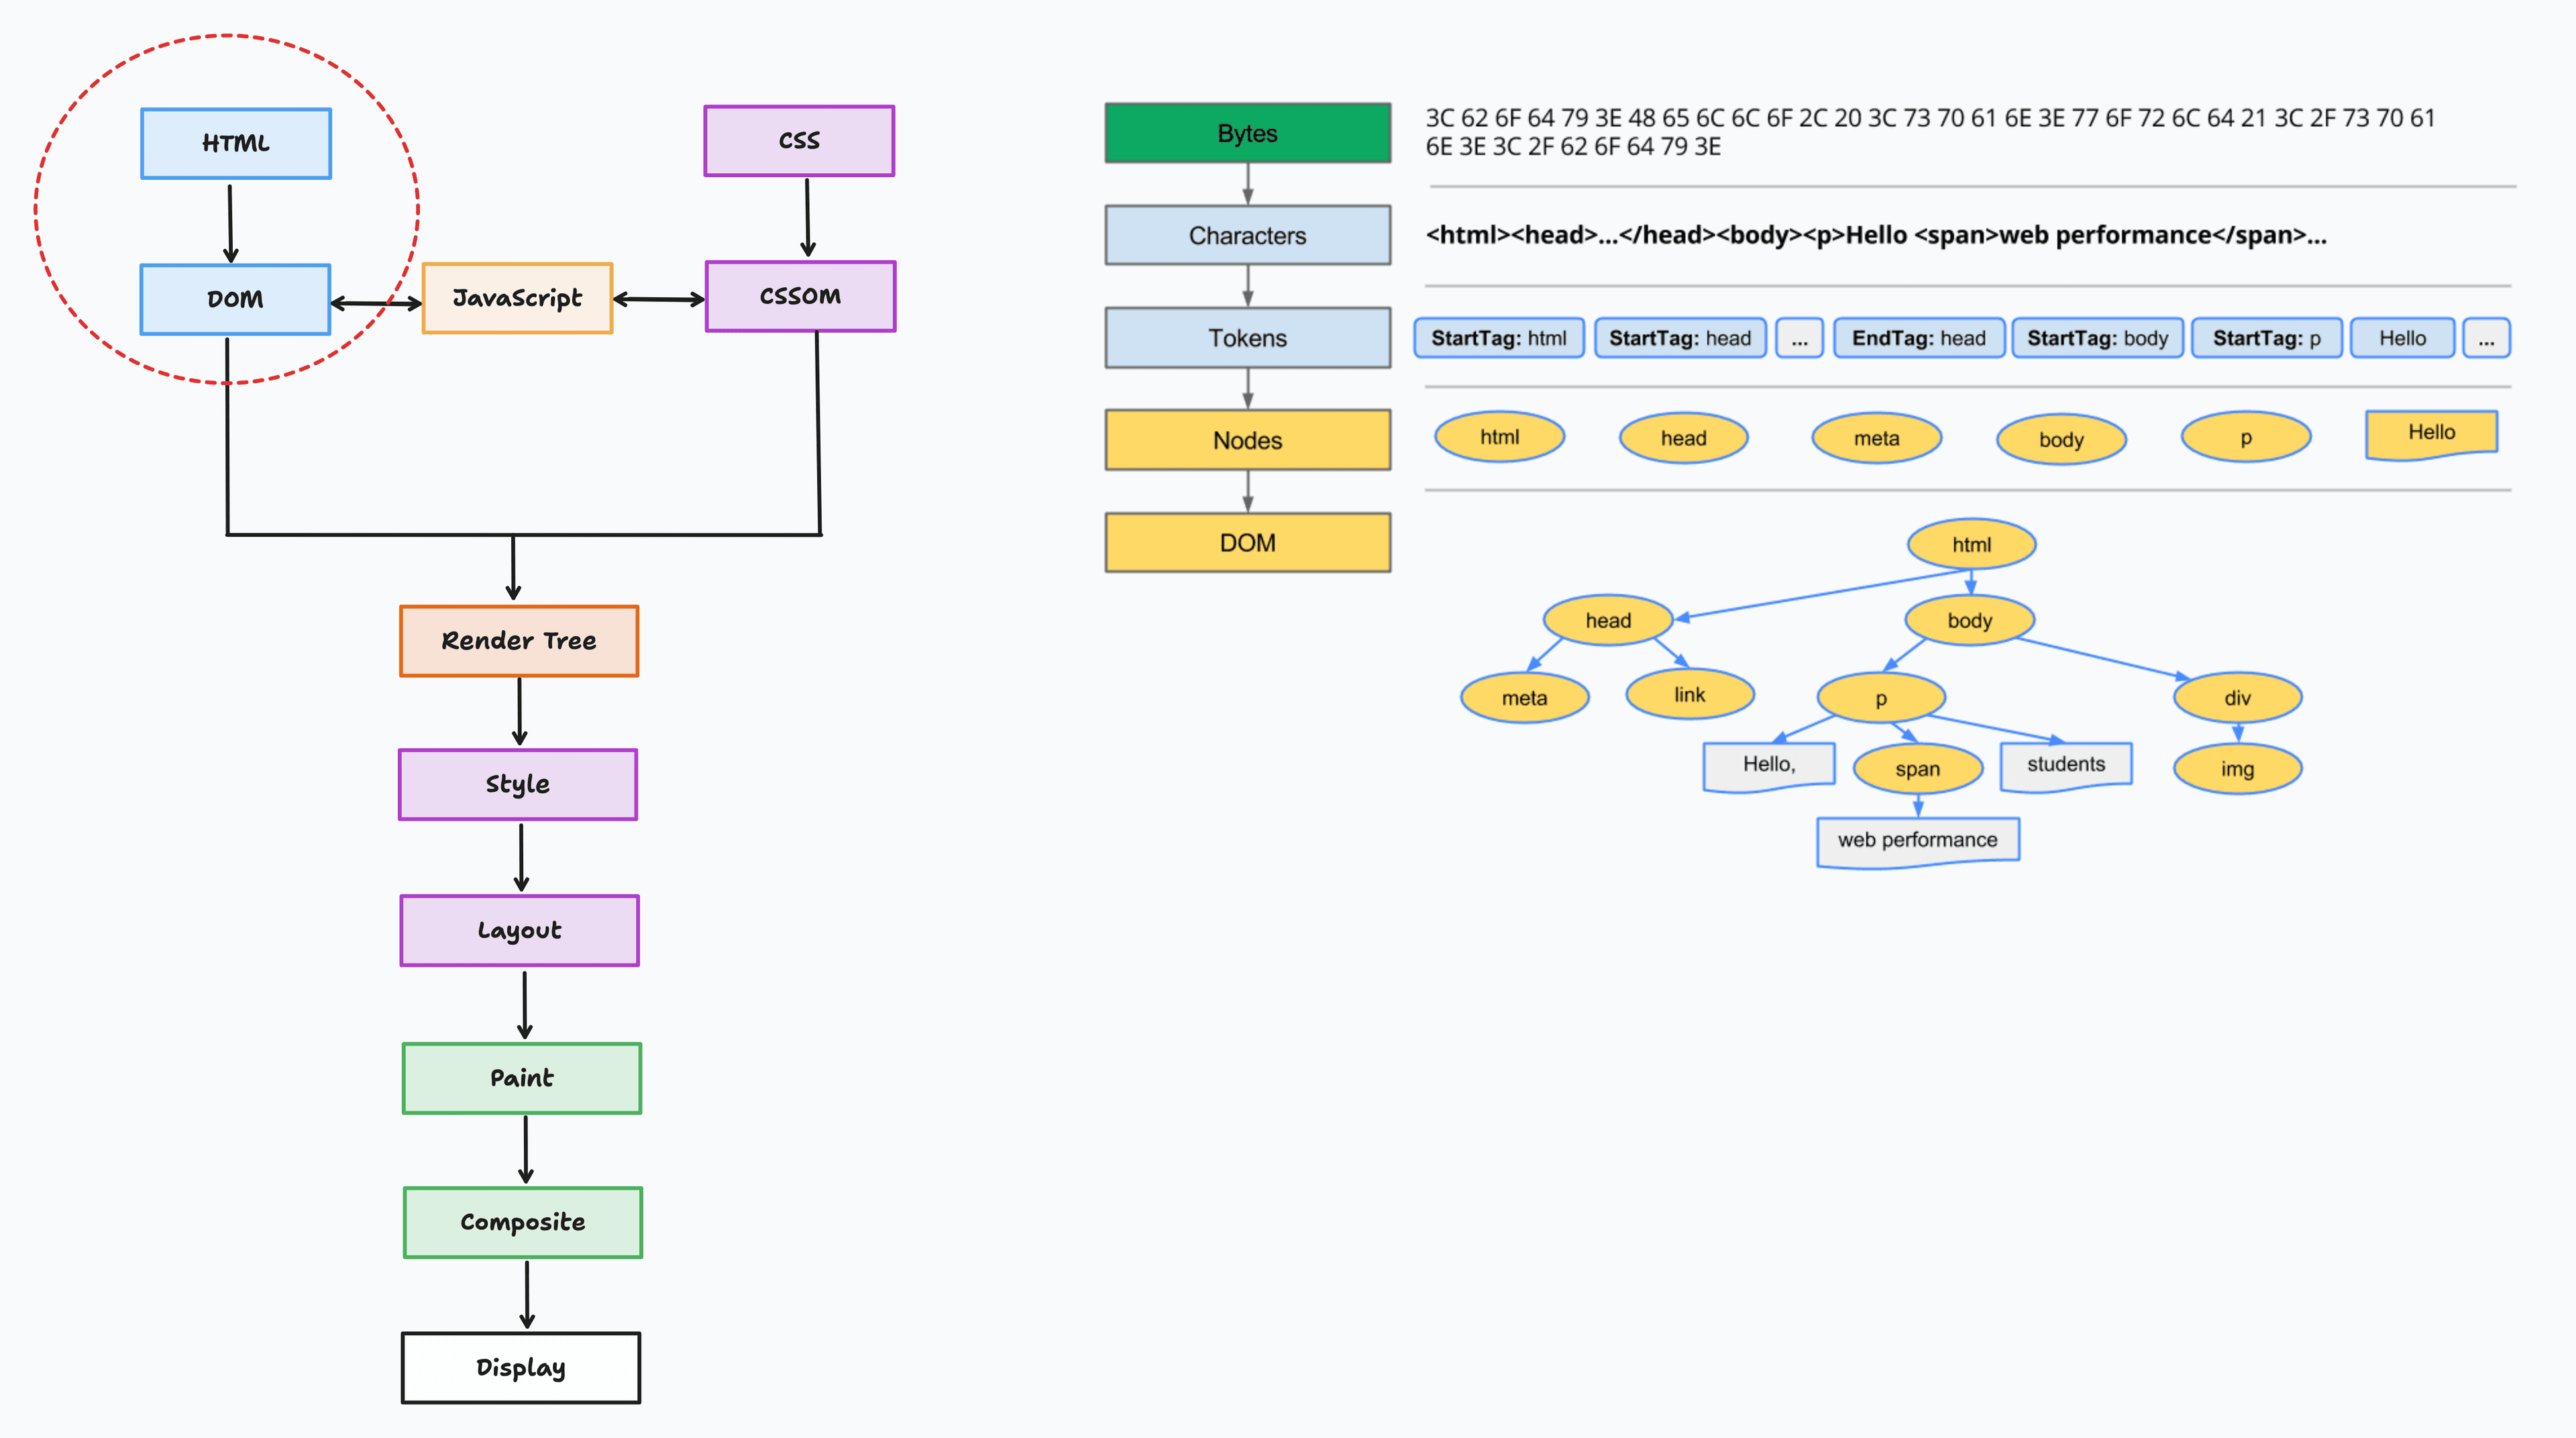Viewport: 2576px width, 1438px height.
Task: Click the 'p' node under body in the DOM tree
Action: click(1881, 698)
